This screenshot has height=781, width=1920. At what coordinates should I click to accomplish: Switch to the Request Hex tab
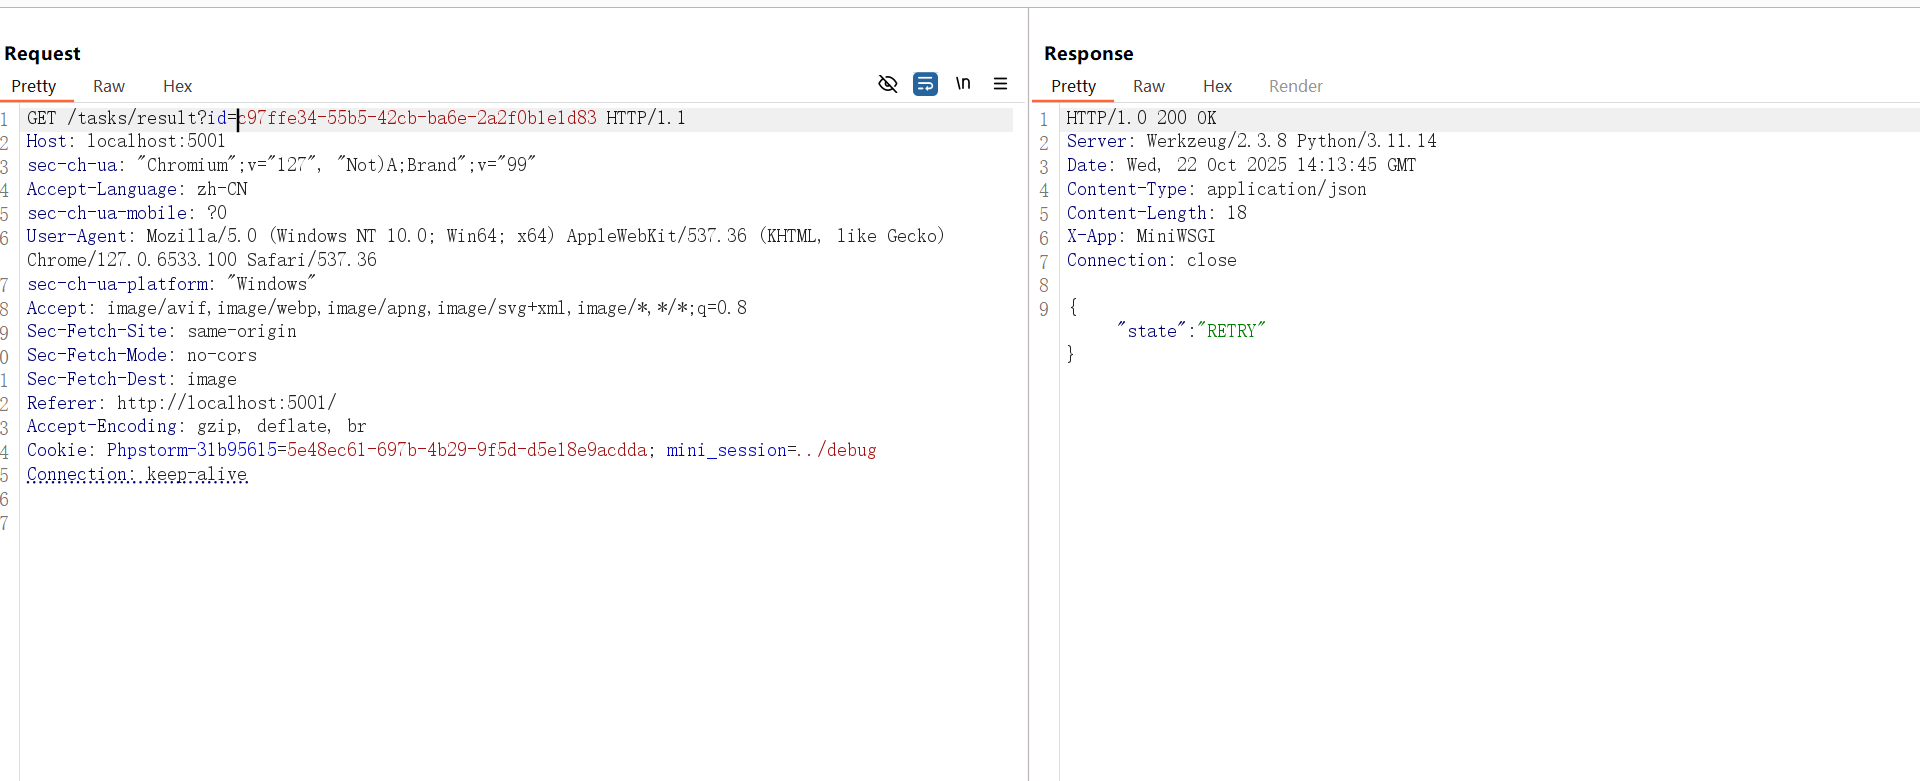[x=177, y=86]
